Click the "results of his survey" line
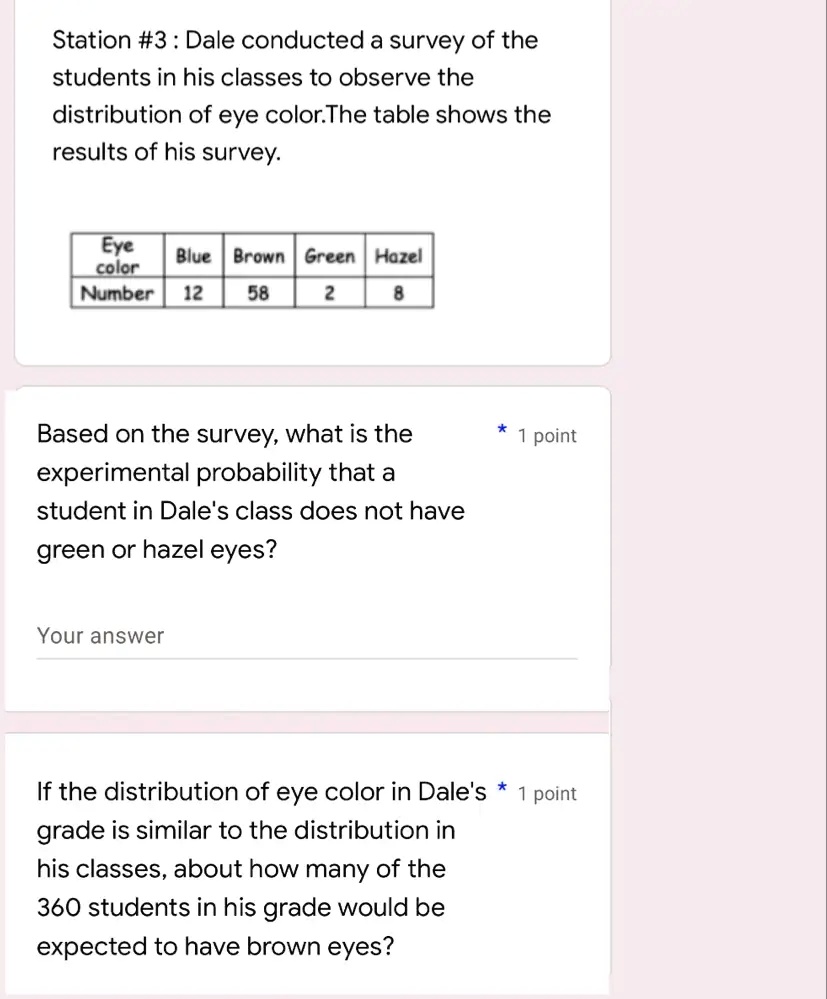Viewport: 827px width, 999px height. coord(167,154)
